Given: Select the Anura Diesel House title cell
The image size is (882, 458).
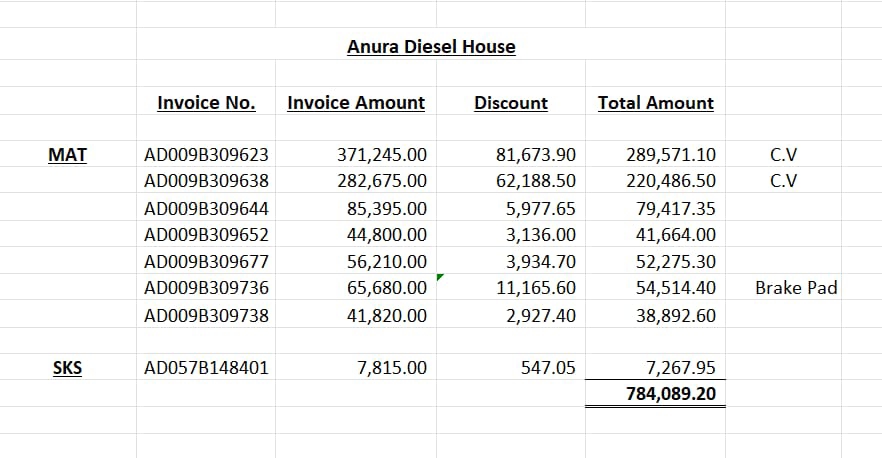Looking at the screenshot, I should [x=431, y=47].
